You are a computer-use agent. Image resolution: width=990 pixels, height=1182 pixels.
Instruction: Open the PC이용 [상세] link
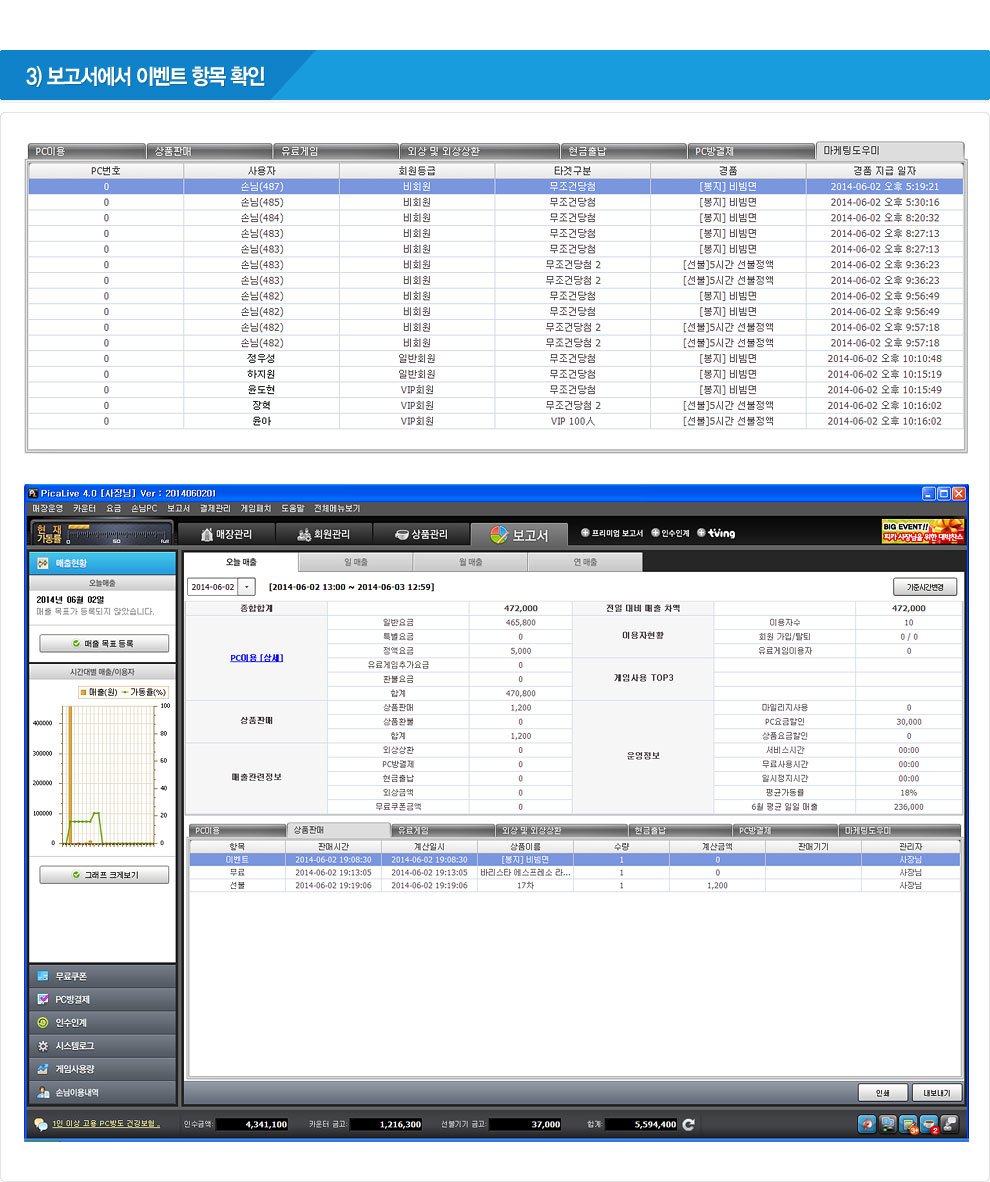pos(256,657)
